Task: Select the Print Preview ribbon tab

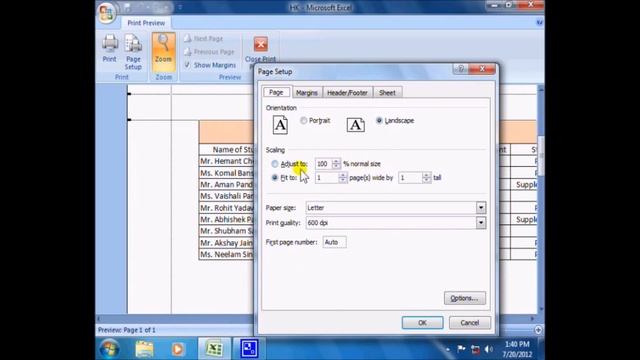Action: (x=146, y=23)
